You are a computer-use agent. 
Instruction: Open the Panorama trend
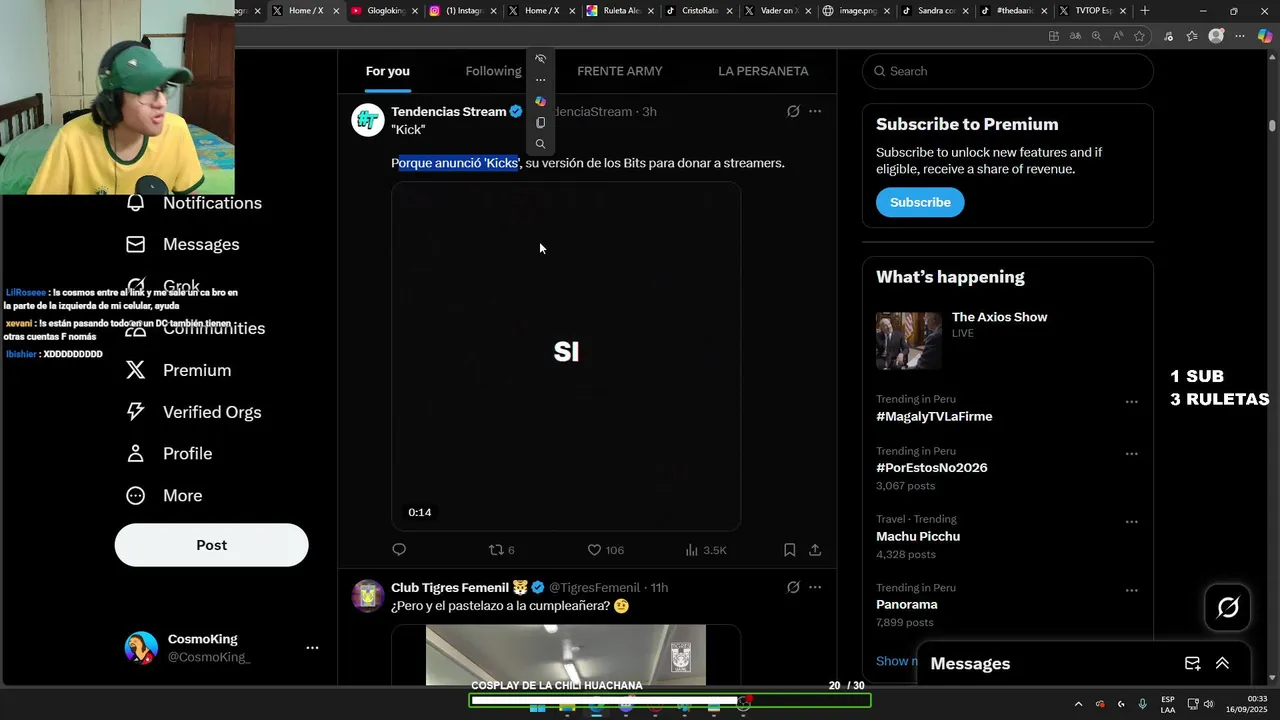coord(907,605)
